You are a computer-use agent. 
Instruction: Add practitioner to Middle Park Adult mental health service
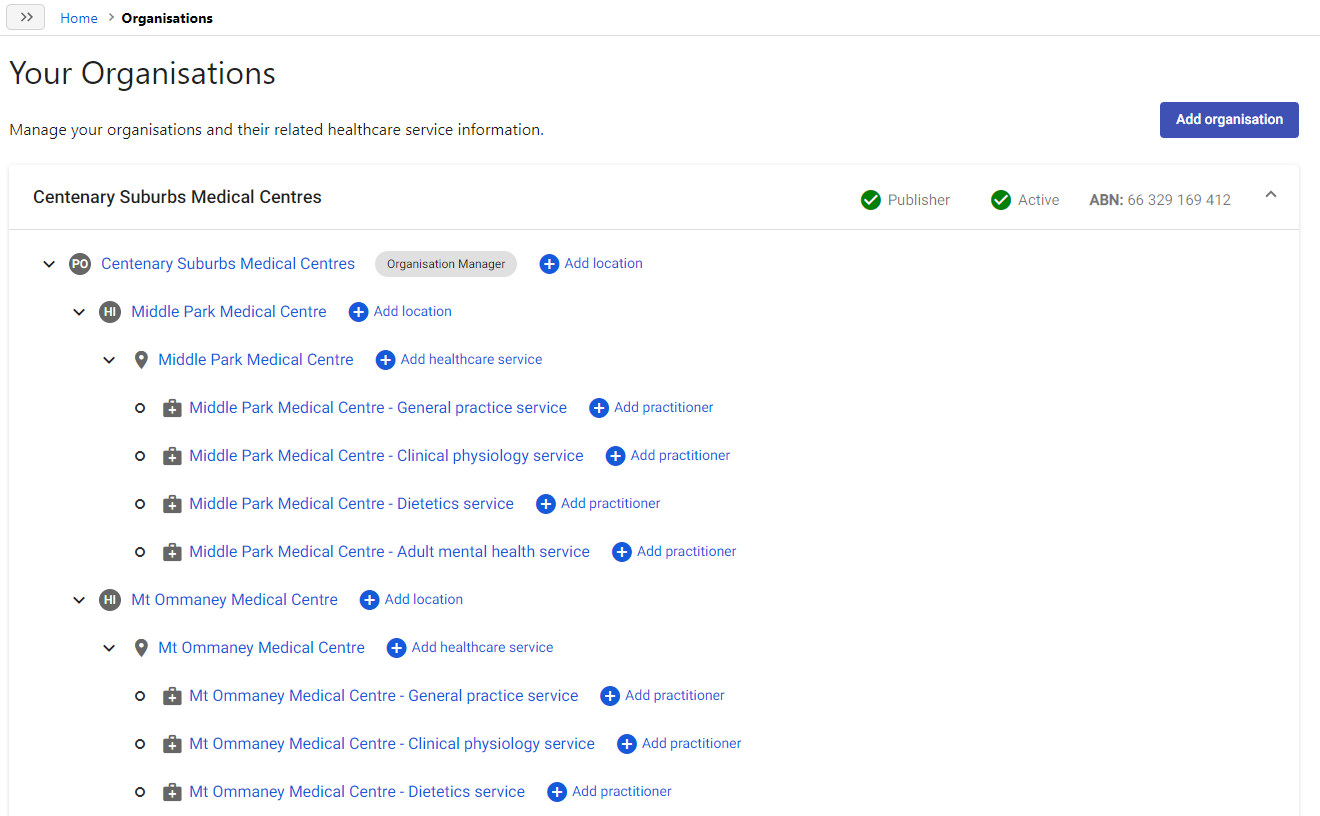[x=674, y=552]
